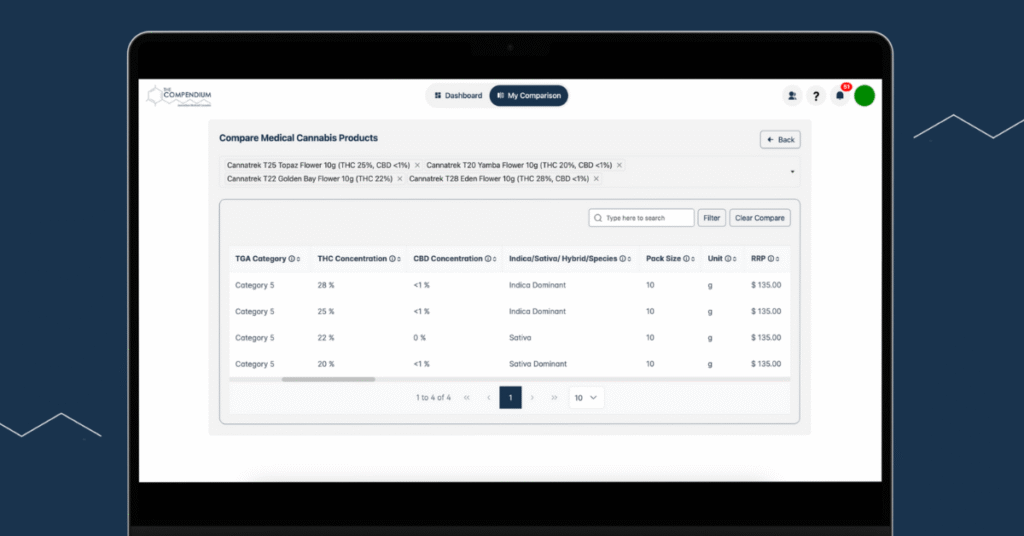Viewport: 1024px width, 536px height.
Task: Click $ 135.00 in the 20 % row
Action: tap(766, 364)
